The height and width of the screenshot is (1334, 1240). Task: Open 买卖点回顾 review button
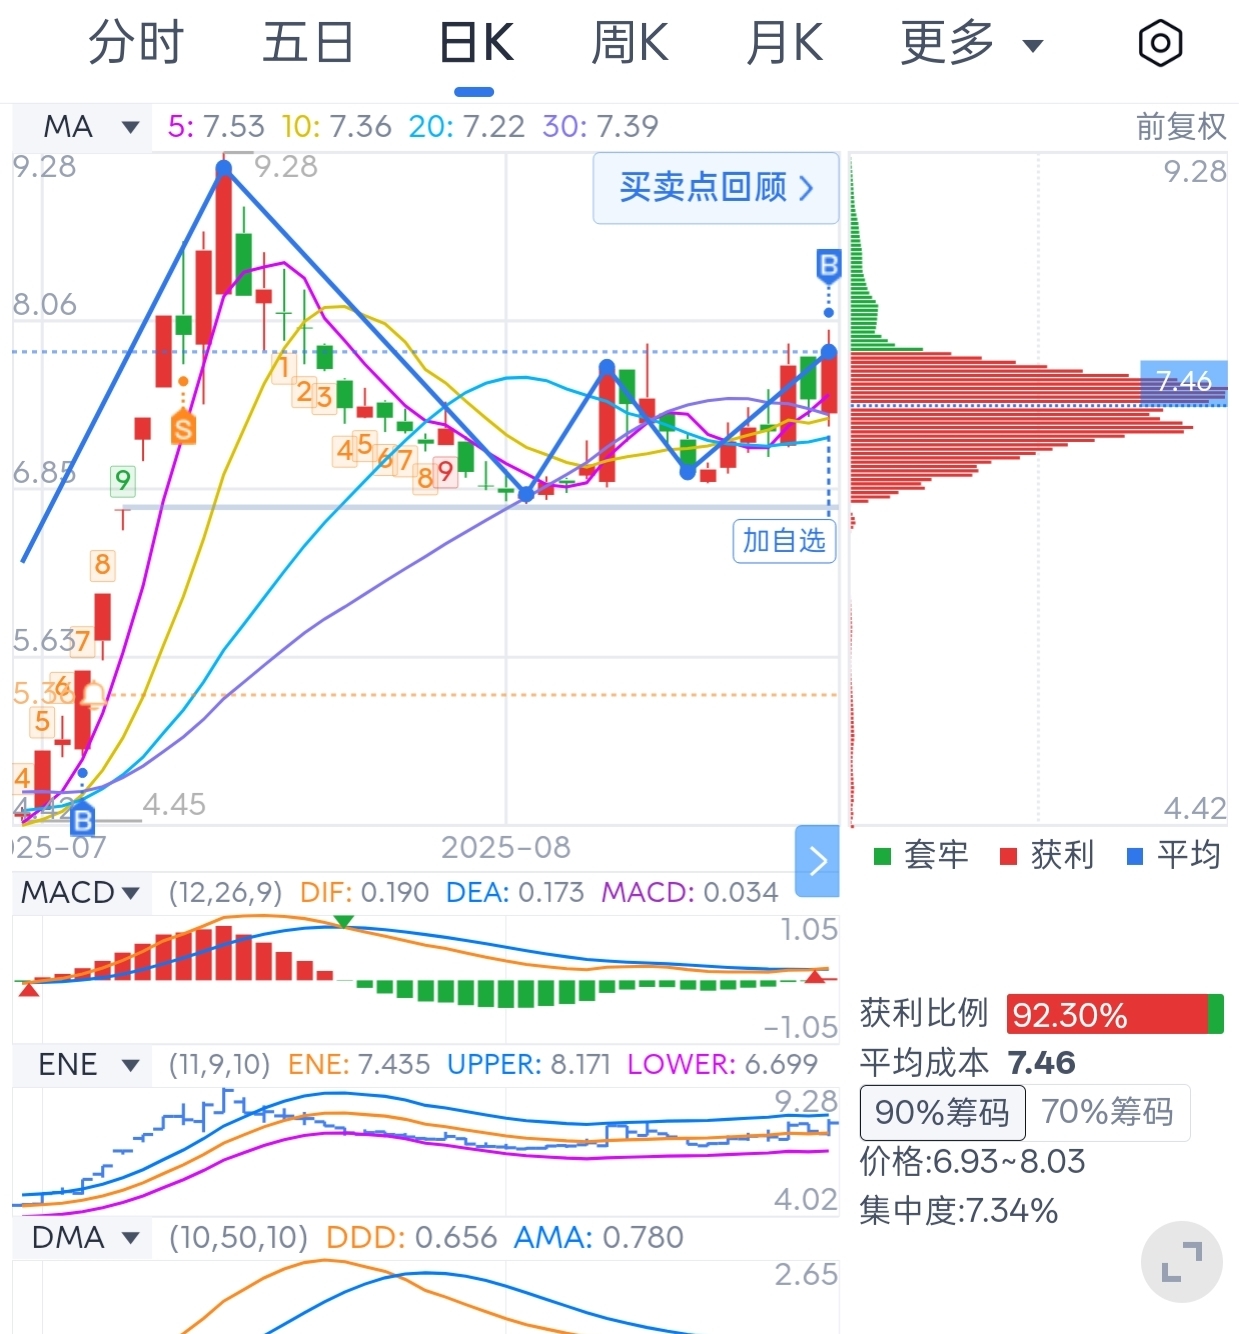point(716,187)
